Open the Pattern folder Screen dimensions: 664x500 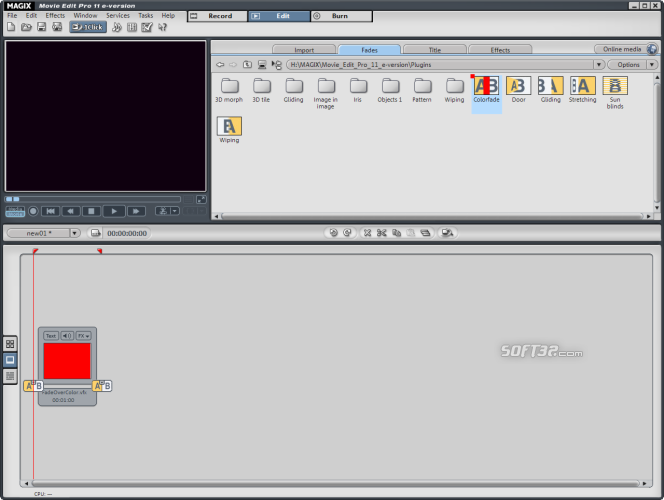point(422,90)
